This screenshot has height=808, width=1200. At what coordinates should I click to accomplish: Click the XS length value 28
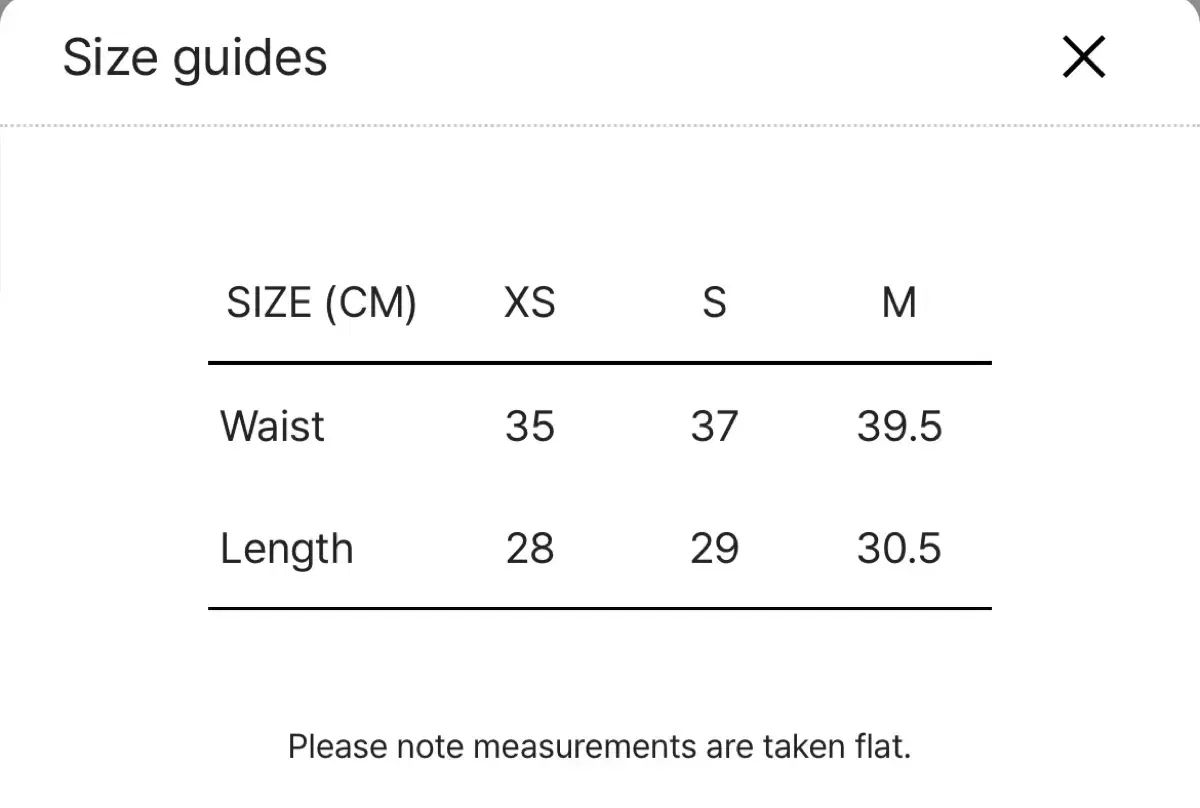coord(529,549)
